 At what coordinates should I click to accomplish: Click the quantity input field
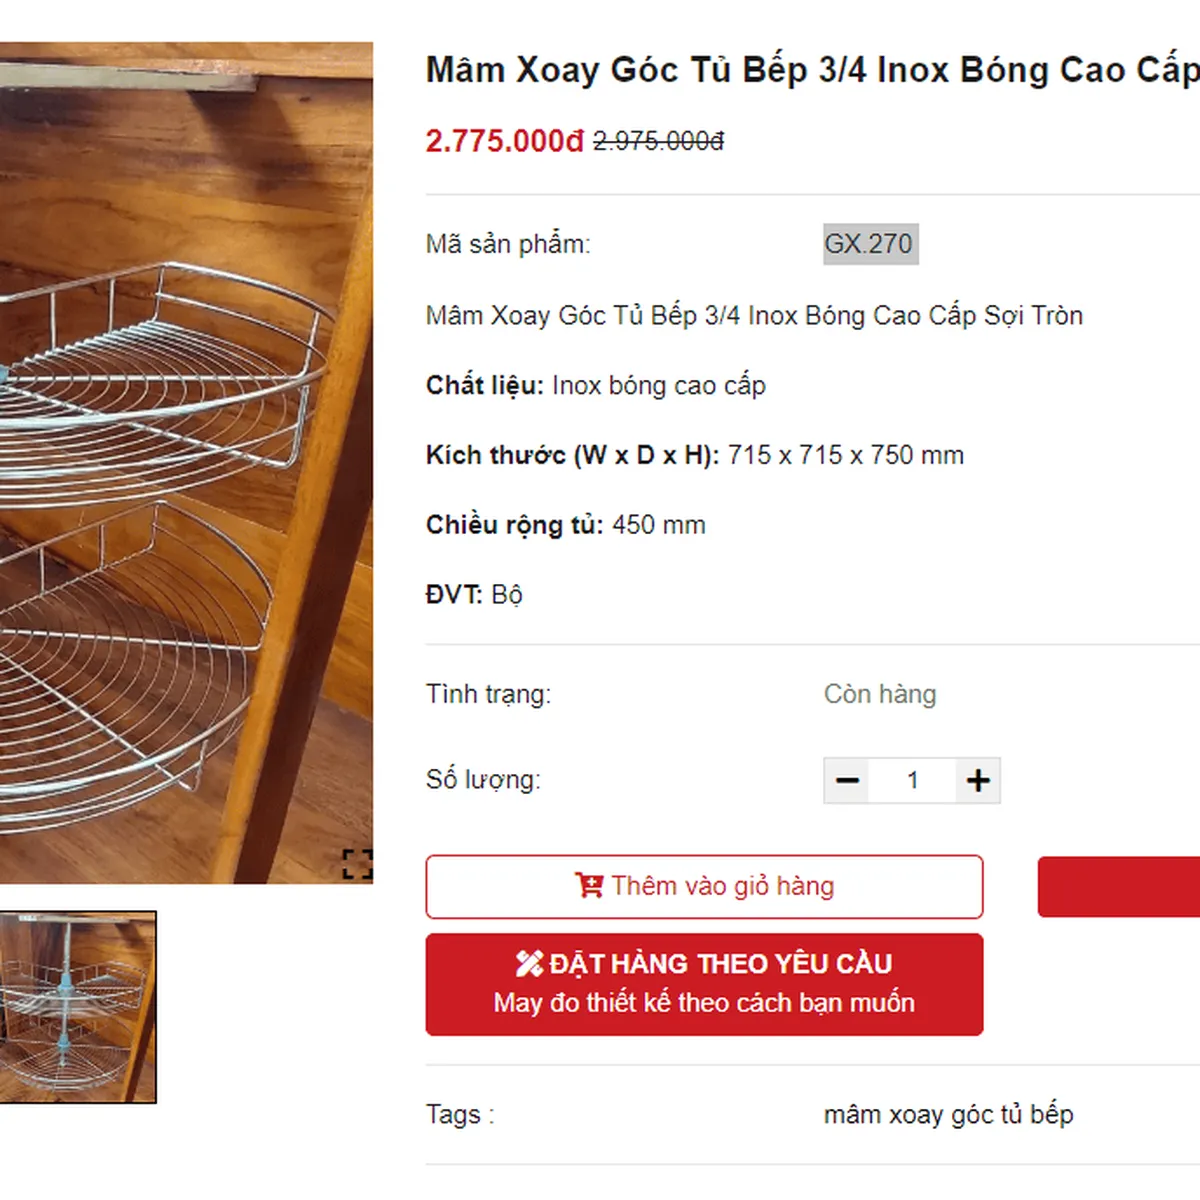[912, 781]
